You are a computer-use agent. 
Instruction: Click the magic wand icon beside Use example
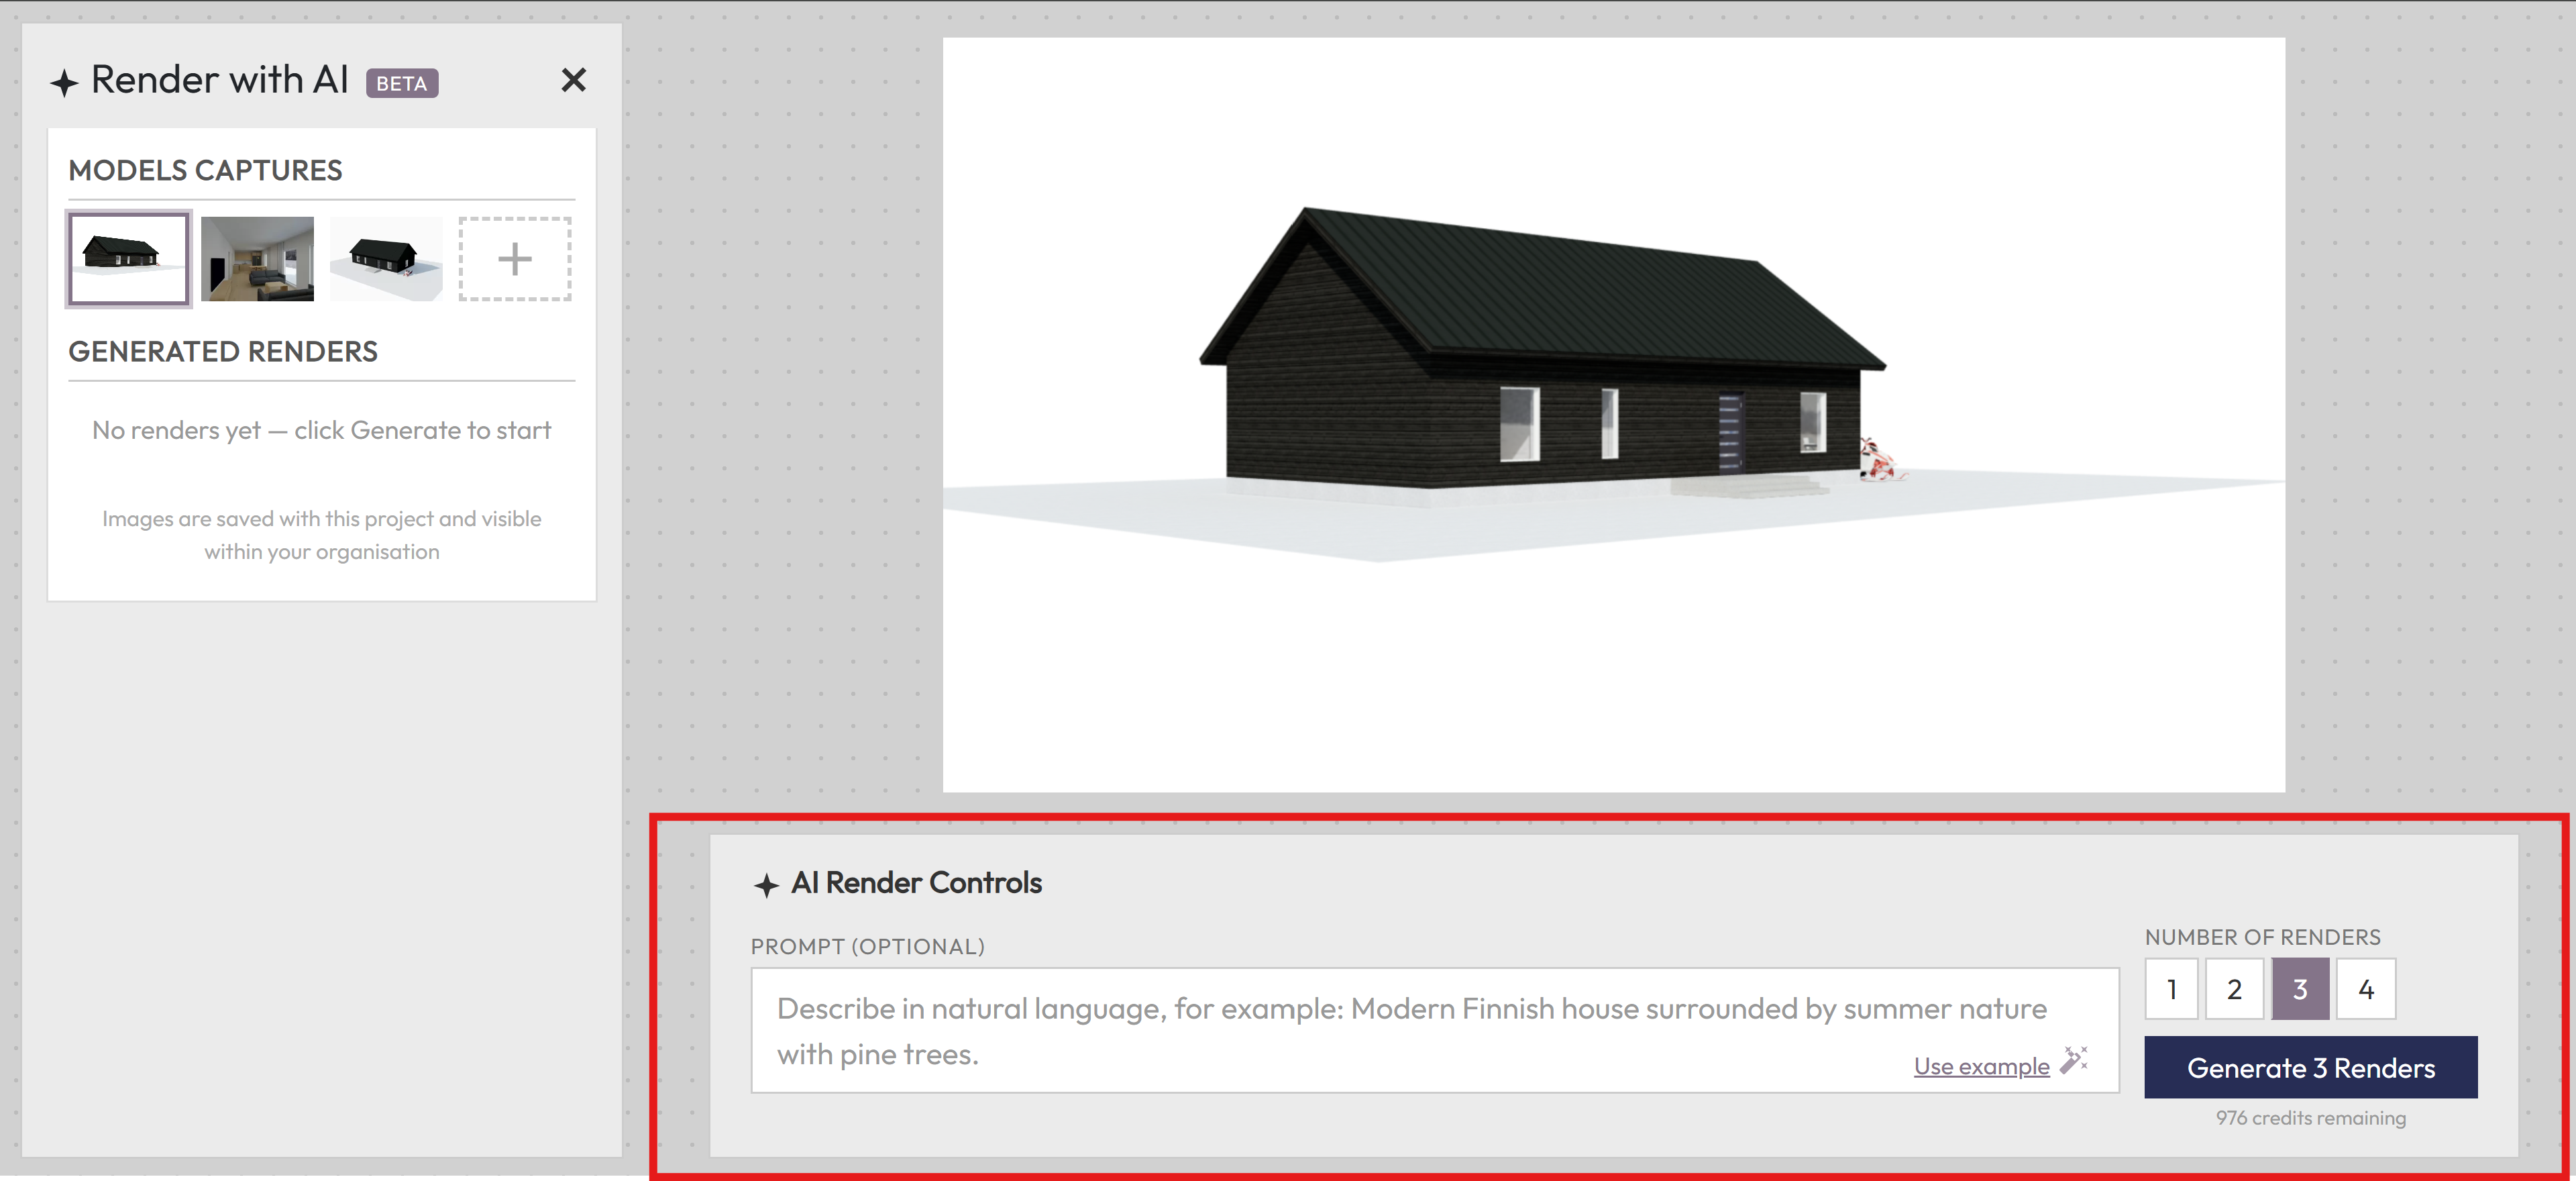click(x=2074, y=1060)
